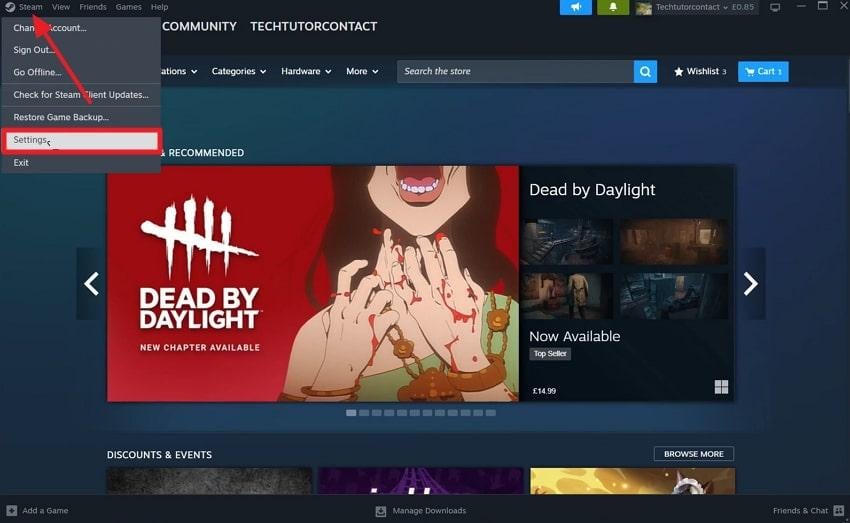Click the Cart shopping cart icon
This screenshot has width=850, height=523.
750,72
